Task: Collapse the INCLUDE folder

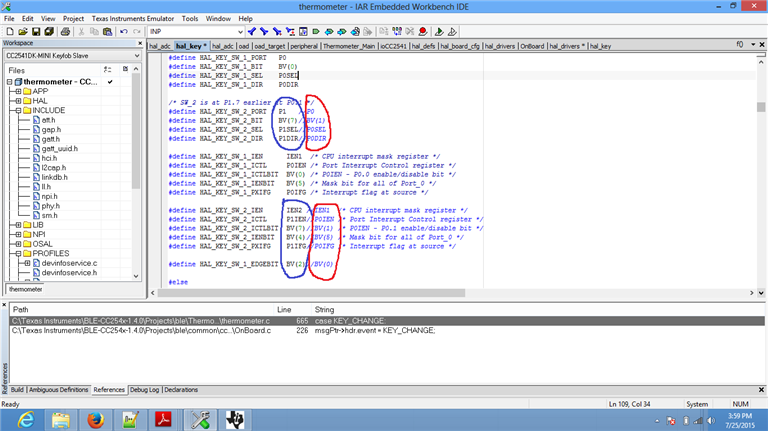Action: (18, 111)
